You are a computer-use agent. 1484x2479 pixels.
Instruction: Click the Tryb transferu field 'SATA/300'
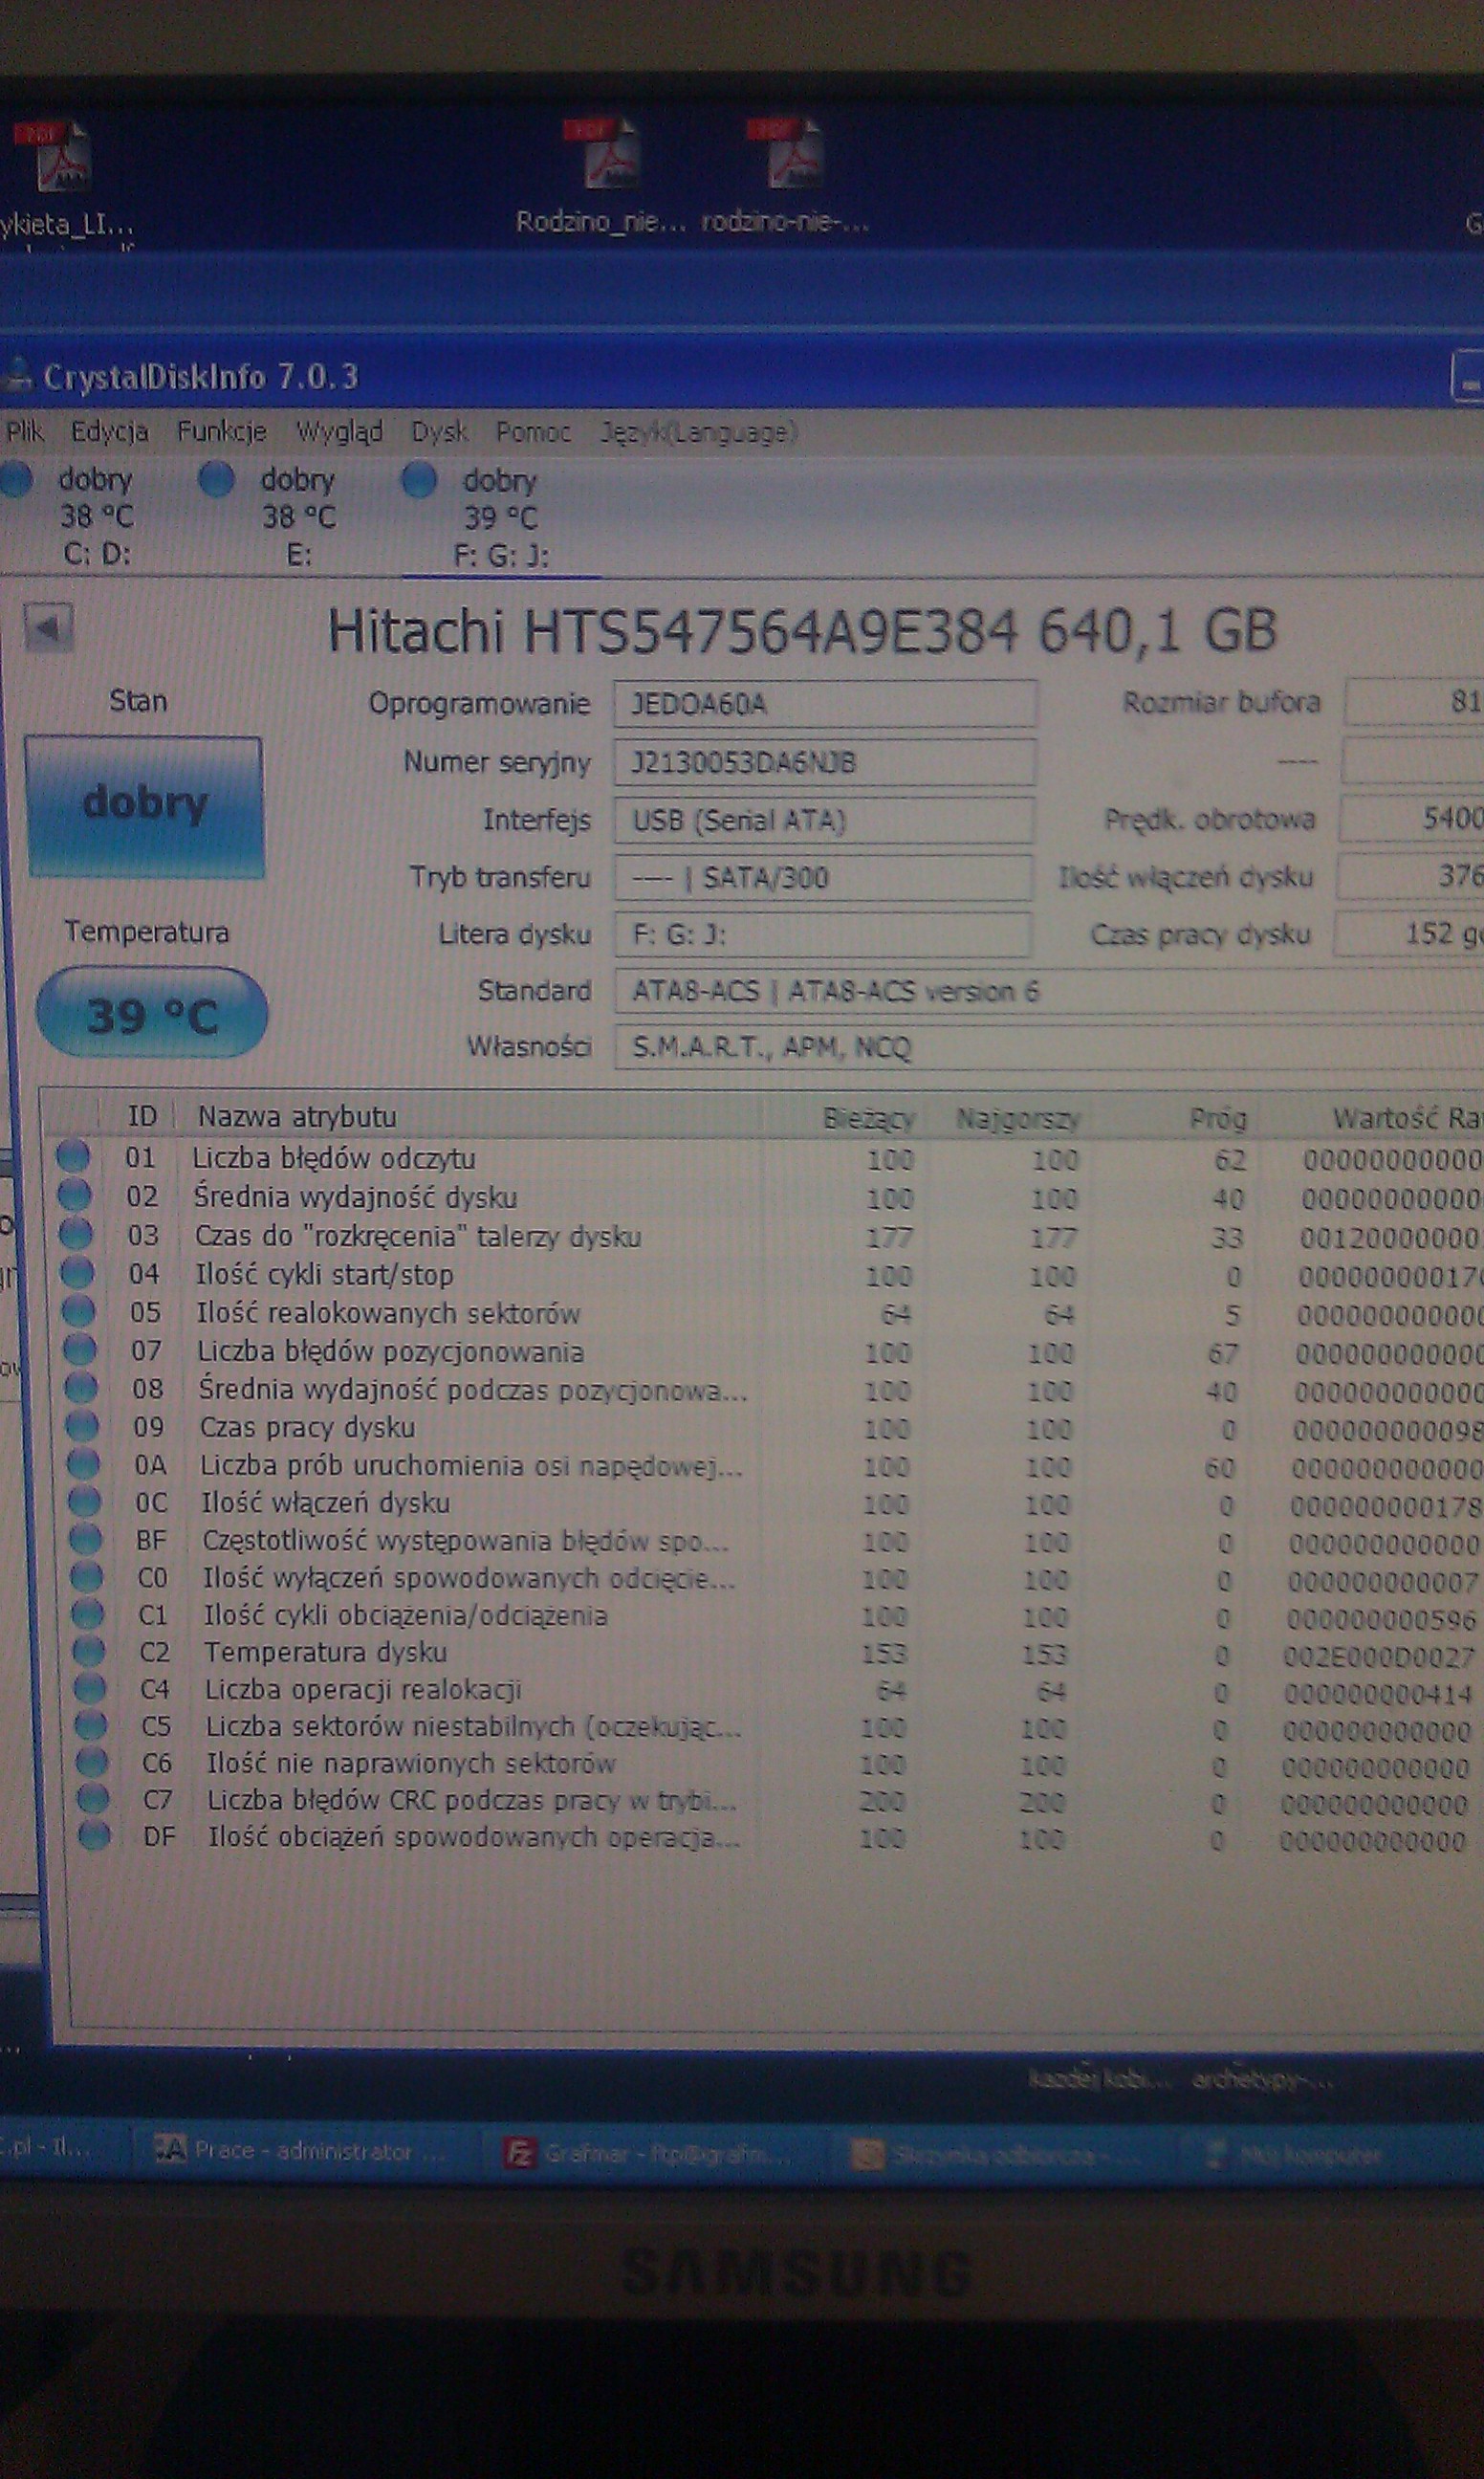coord(823,877)
